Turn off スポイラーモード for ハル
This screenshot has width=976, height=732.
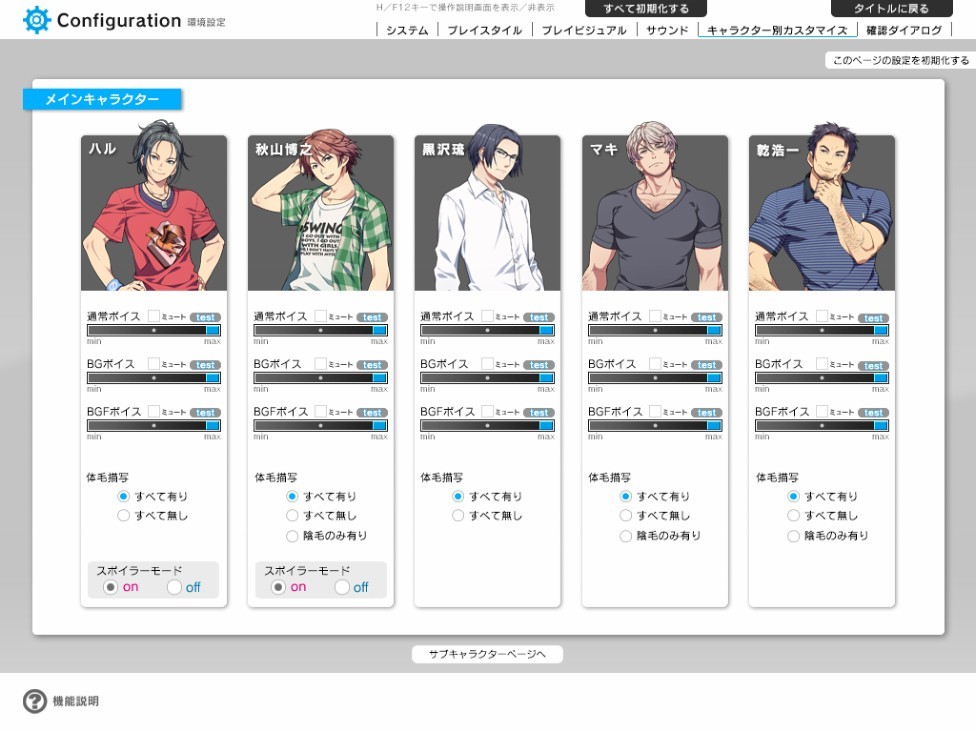(175, 587)
